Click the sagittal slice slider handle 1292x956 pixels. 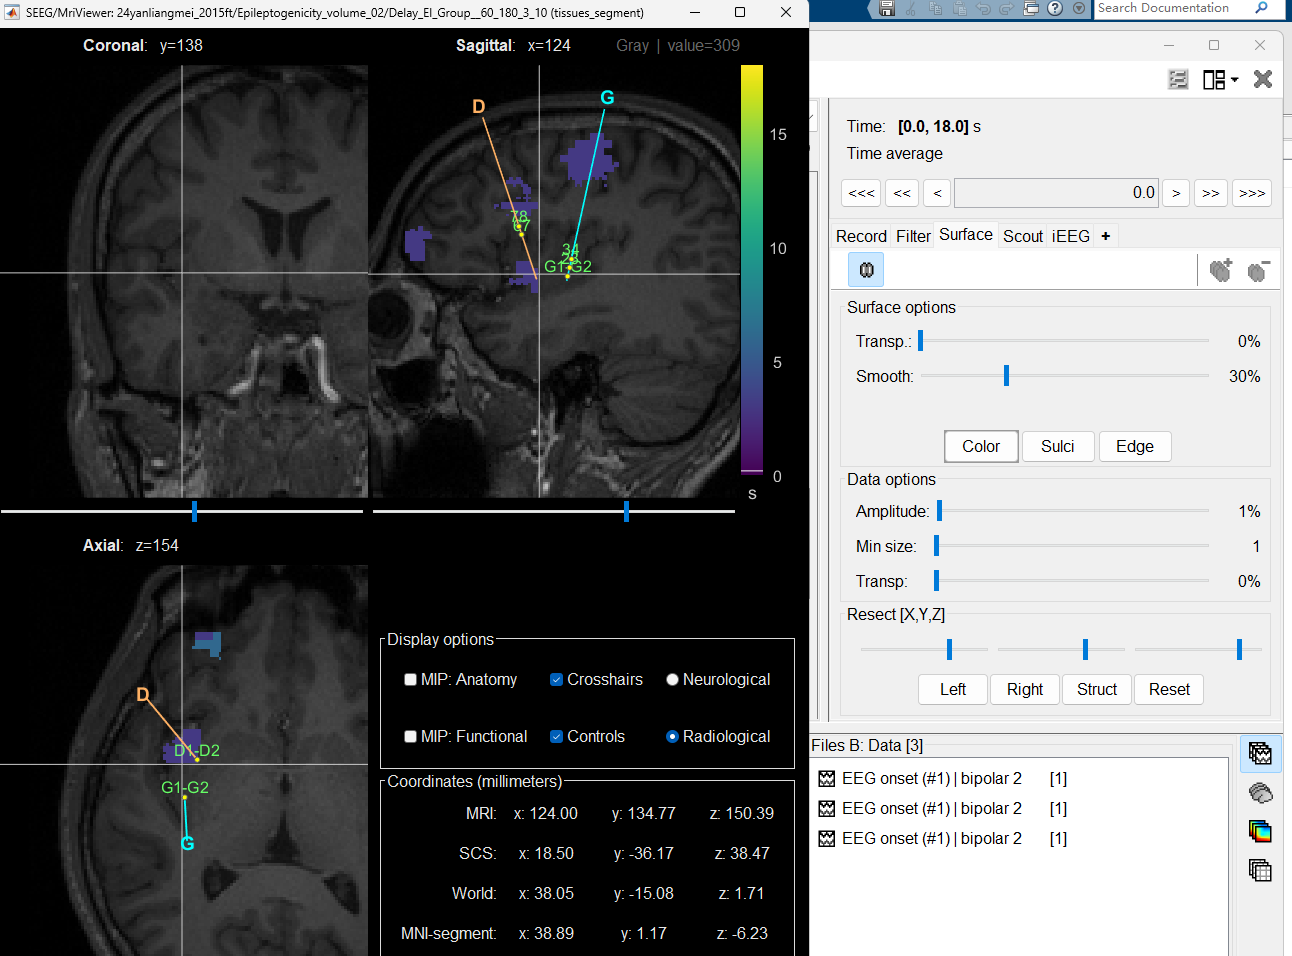(x=626, y=511)
